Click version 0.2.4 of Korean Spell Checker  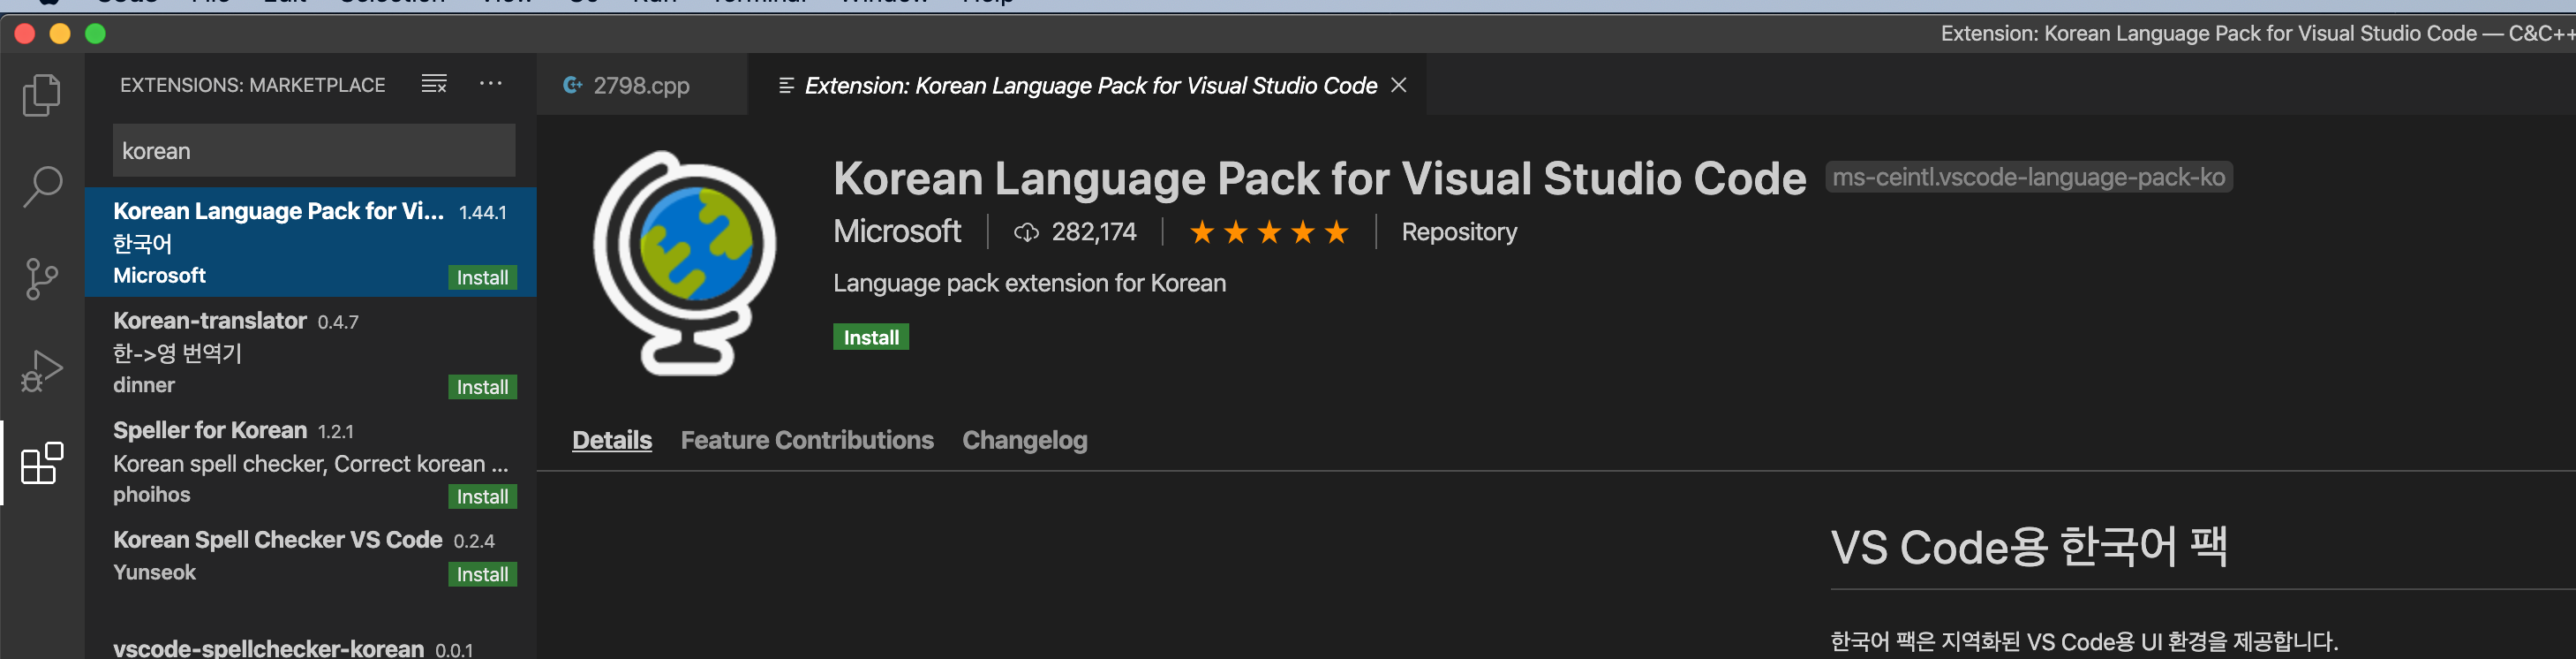(x=474, y=541)
